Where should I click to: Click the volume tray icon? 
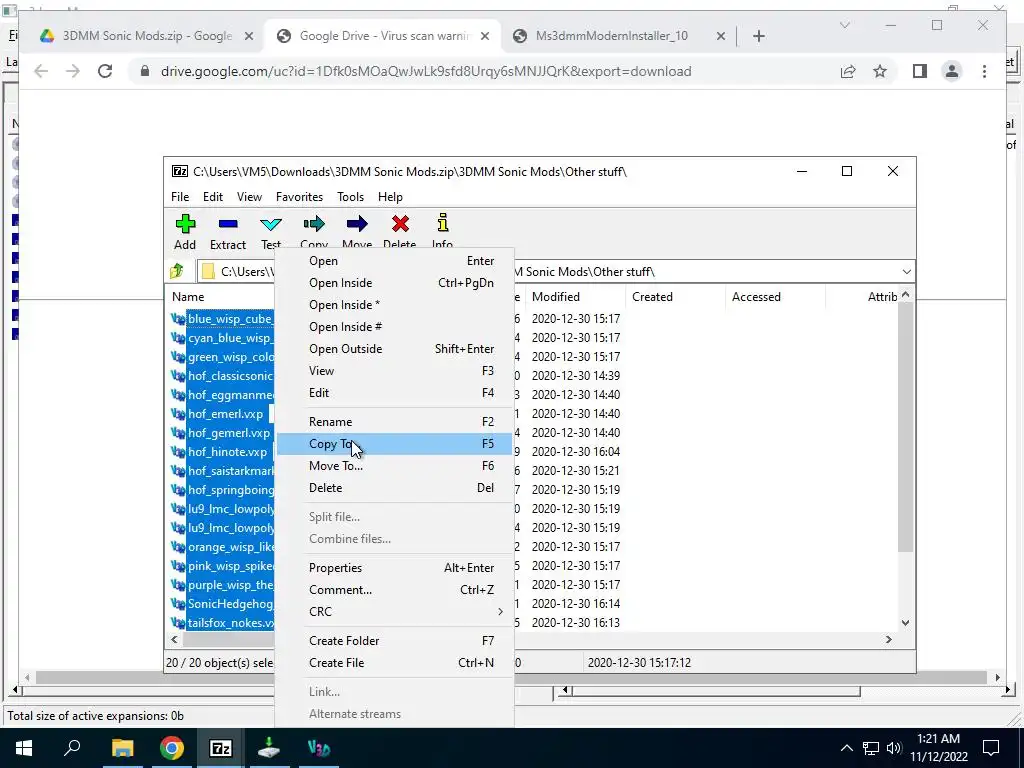(894, 748)
